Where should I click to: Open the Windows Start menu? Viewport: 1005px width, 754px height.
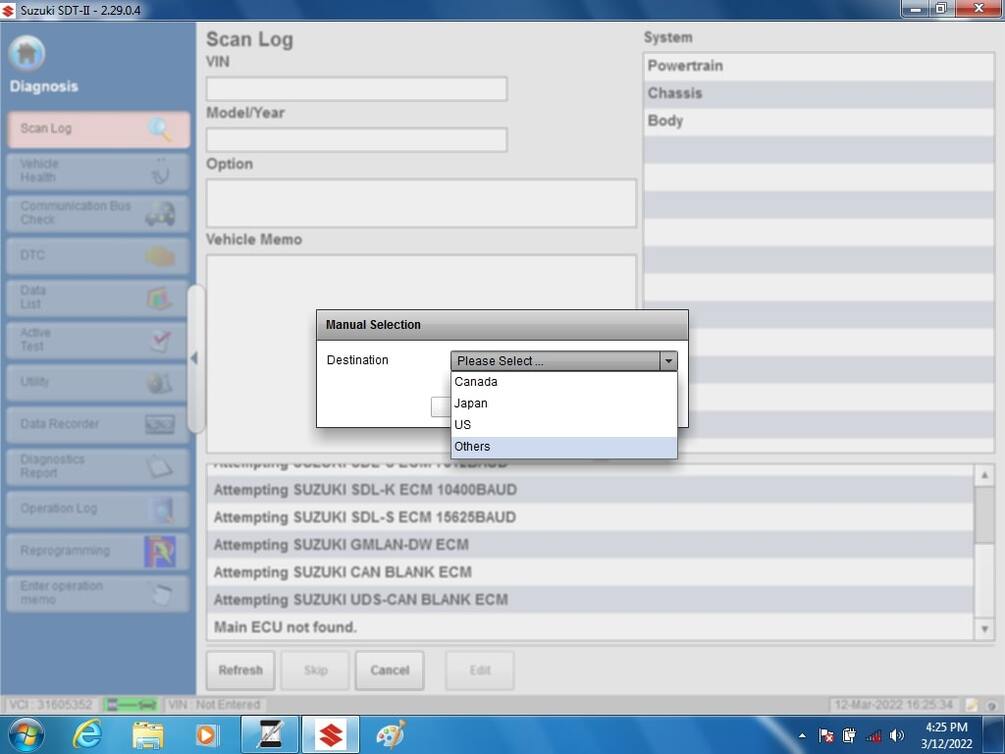point(25,735)
